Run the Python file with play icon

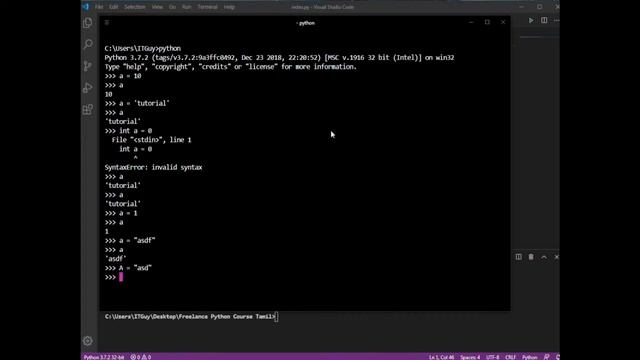(531, 20)
